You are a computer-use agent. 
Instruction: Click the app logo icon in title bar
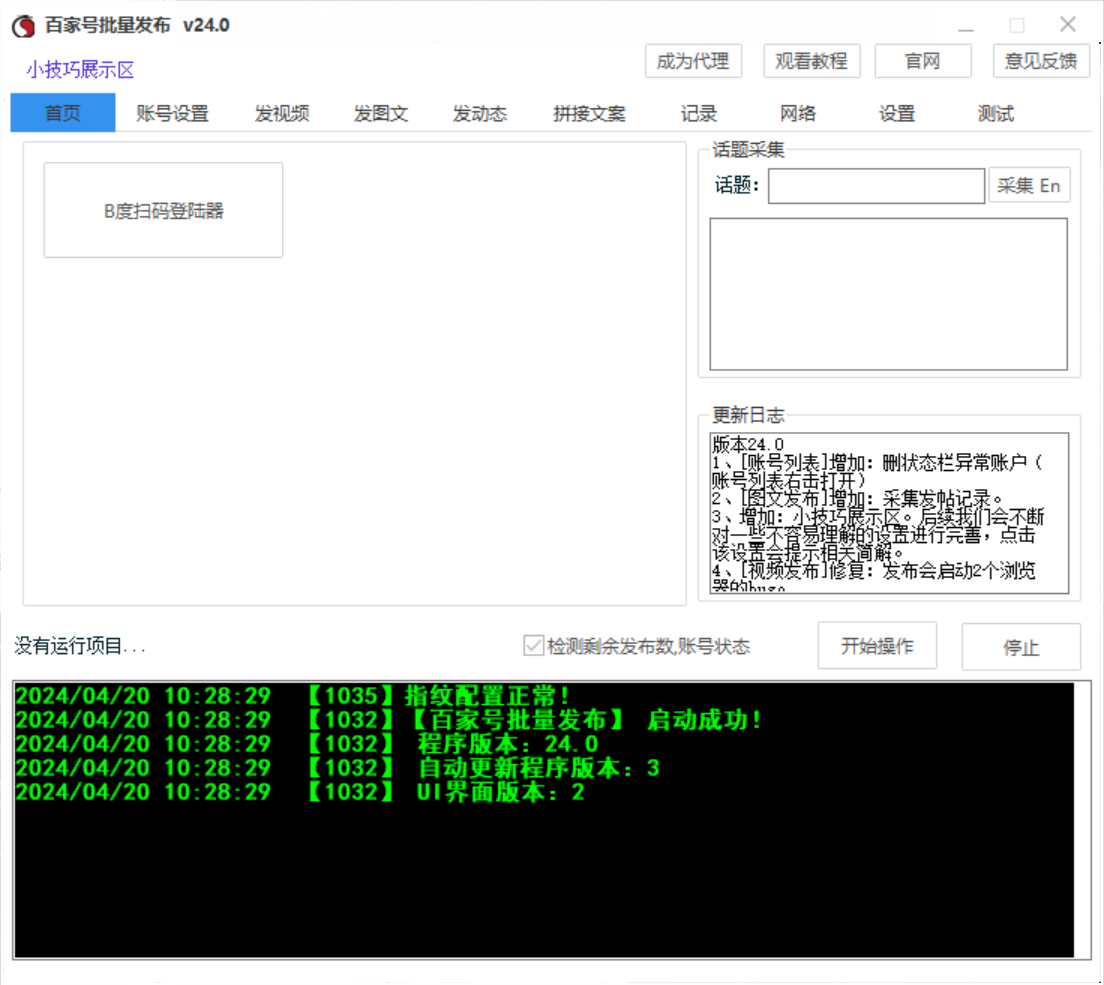pyautogui.click(x=23, y=26)
